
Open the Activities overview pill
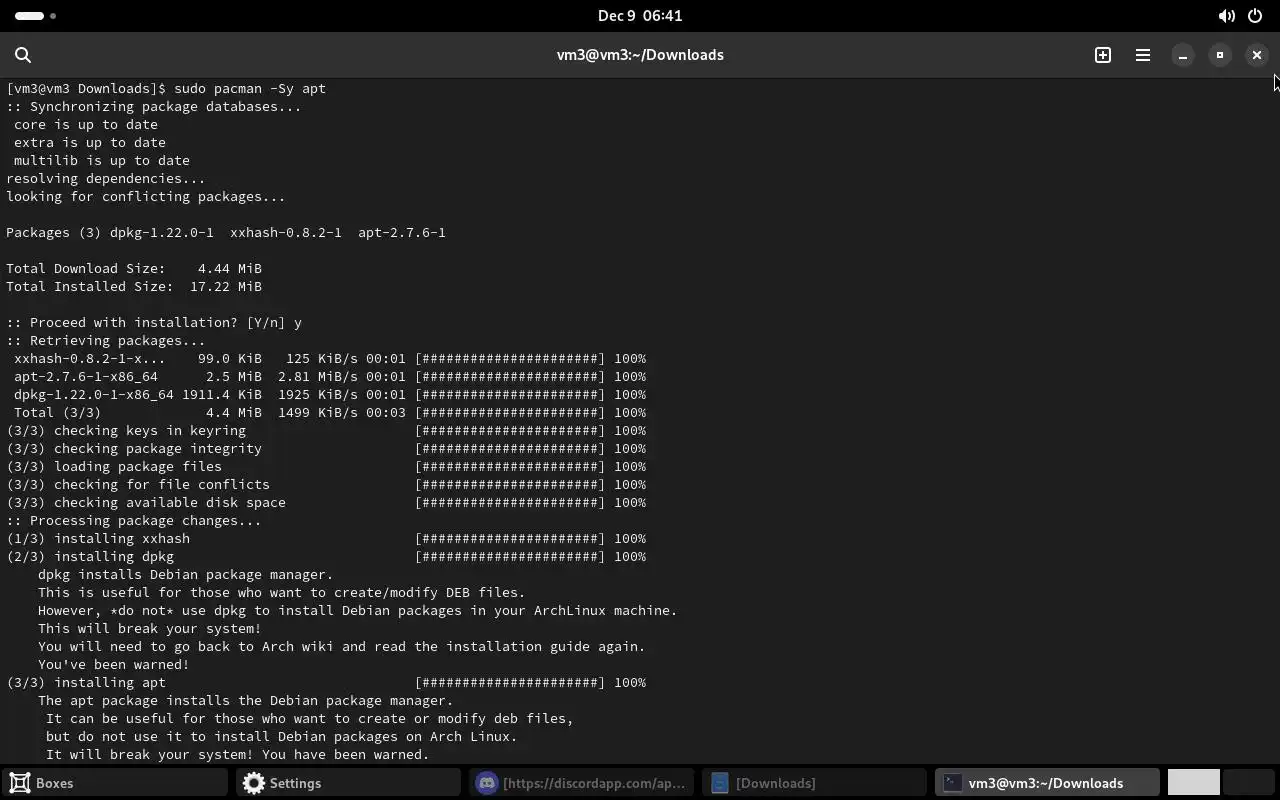[30, 16]
